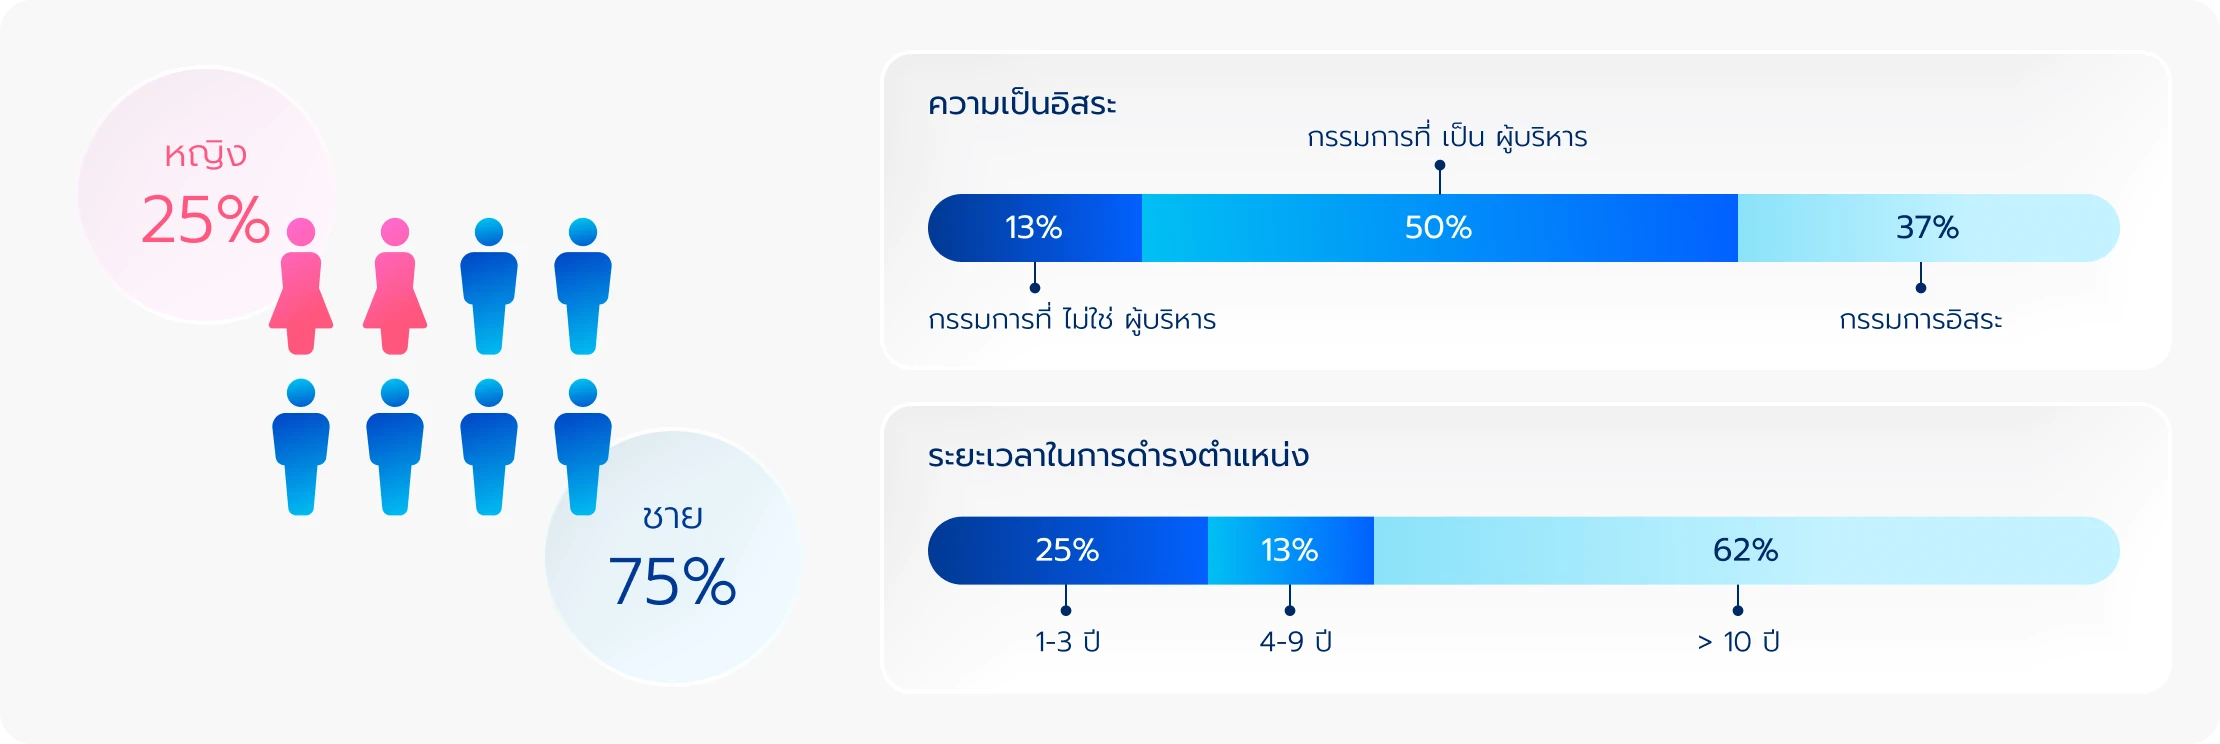Click the blue ชาย 75% circle
This screenshot has width=2220, height=744.
(x=673, y=557)
